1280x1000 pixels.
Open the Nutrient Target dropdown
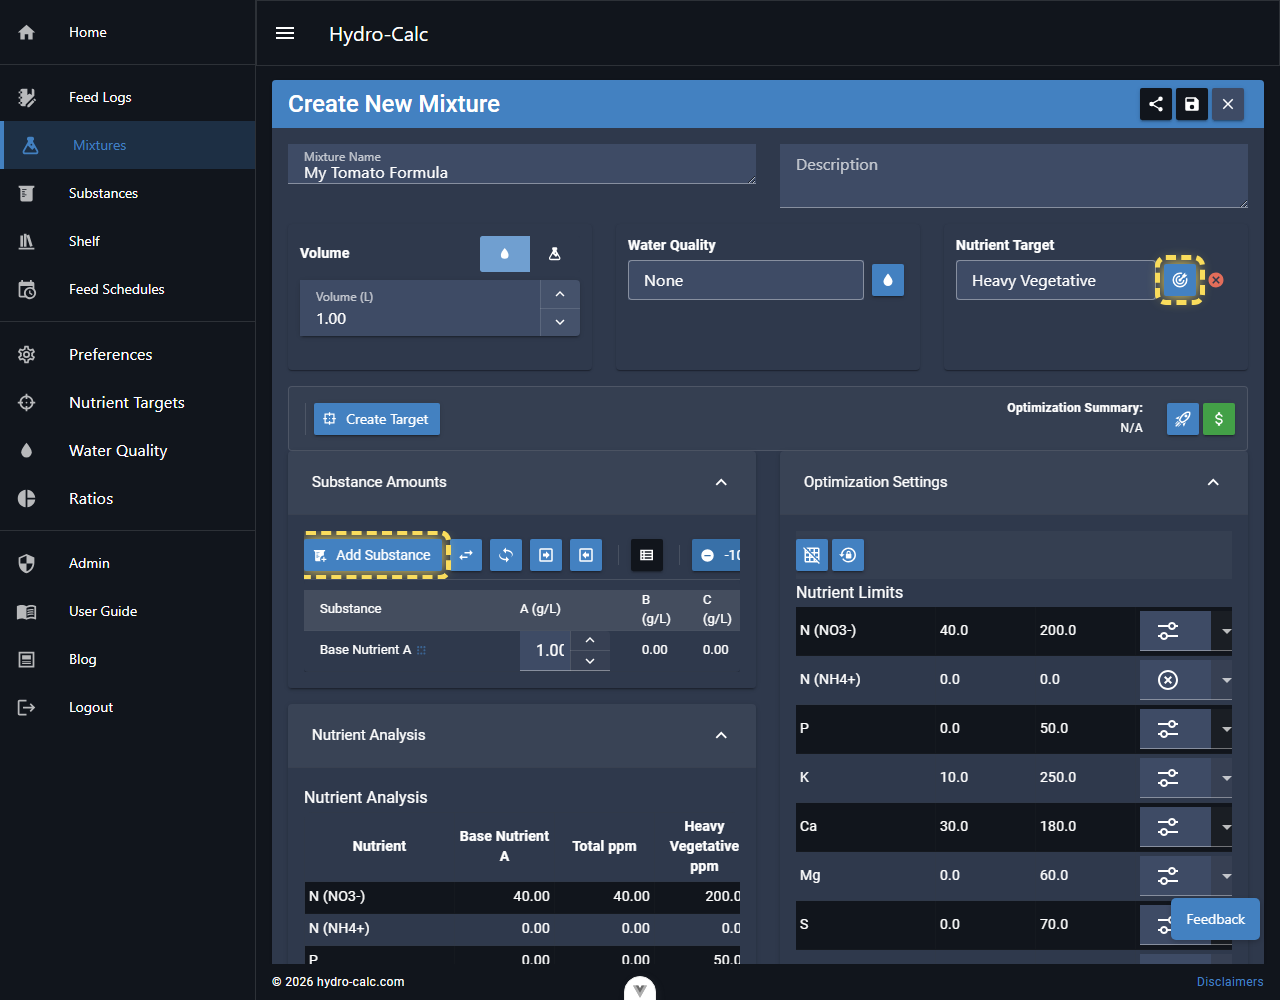[x=1056, y=280]
